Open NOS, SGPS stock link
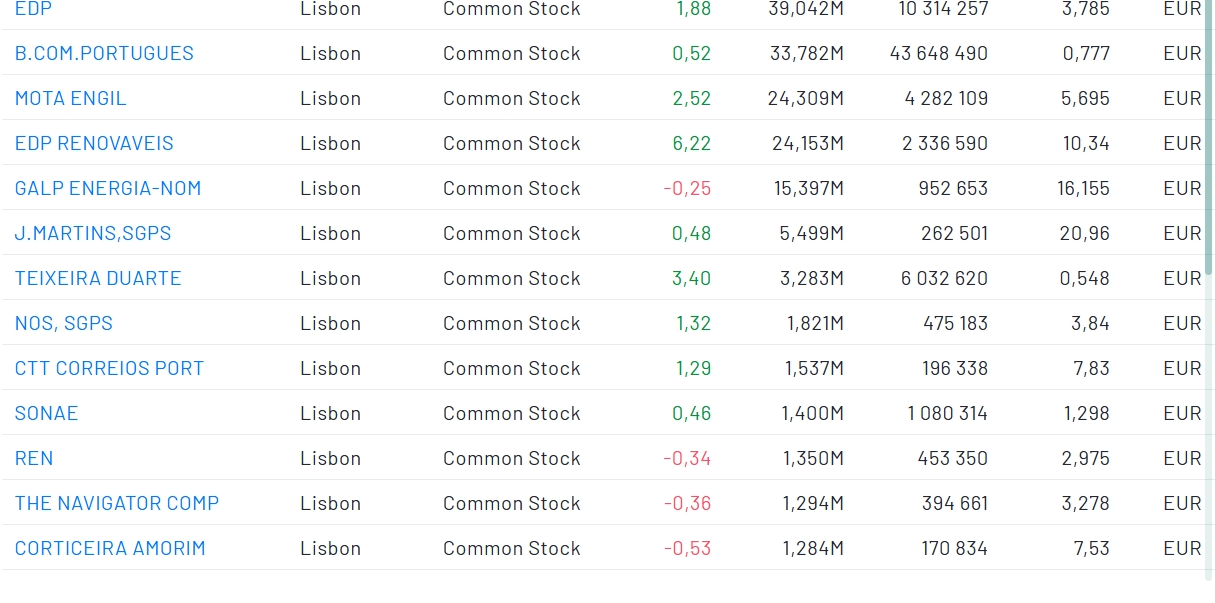This screenshot has width=1215, height=603. coord(64,323)
